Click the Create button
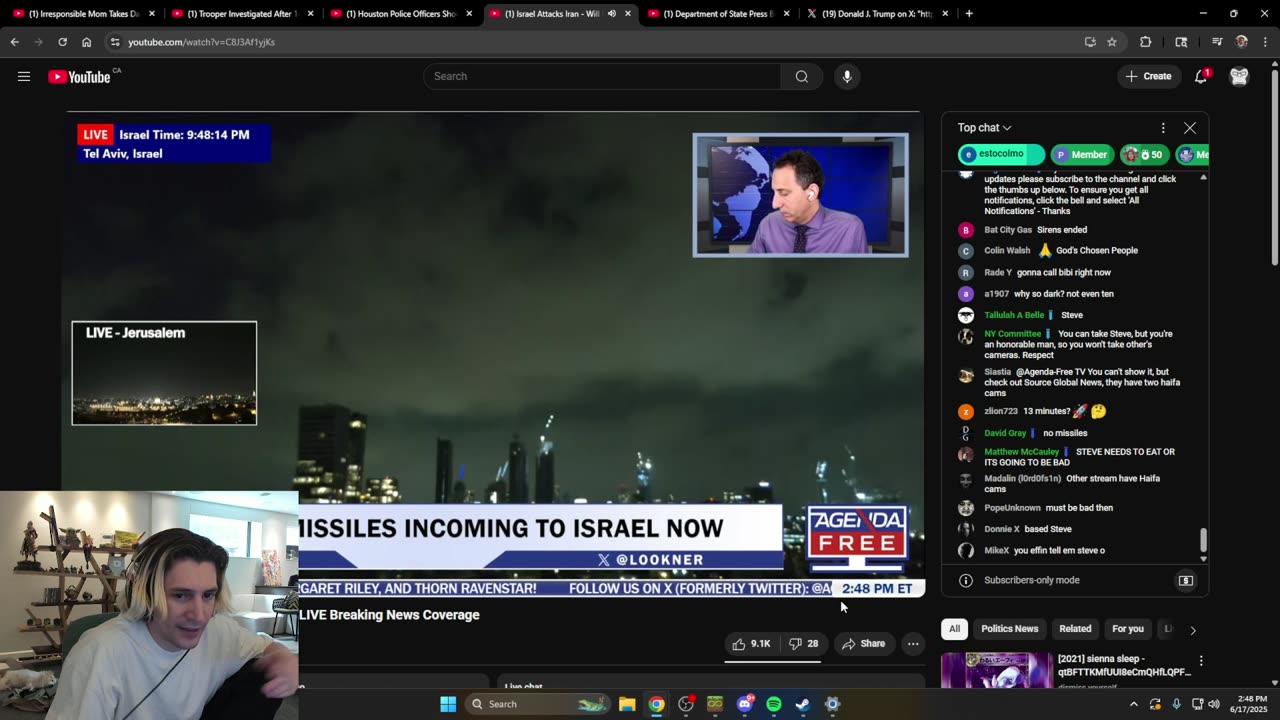Image resolution: width=1280 pixels, height=720 pixels. pos(1148,76)
